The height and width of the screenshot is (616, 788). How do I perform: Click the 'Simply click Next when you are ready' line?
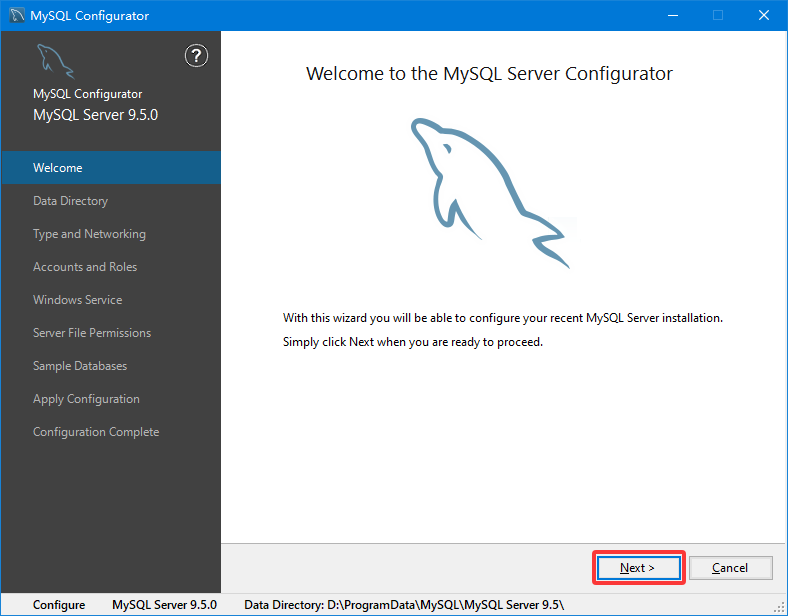pos(413,342)
